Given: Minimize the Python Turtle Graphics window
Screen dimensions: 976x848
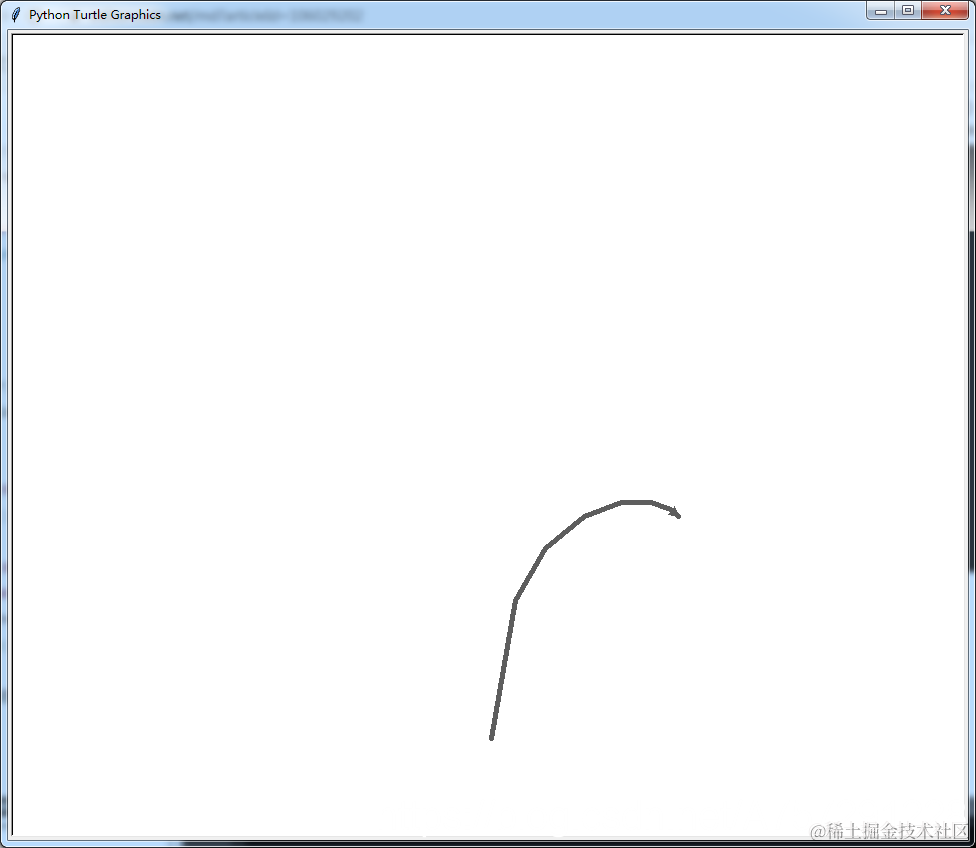Looking at the screenshot, I should pyautogui.click(x=880, y=11).
